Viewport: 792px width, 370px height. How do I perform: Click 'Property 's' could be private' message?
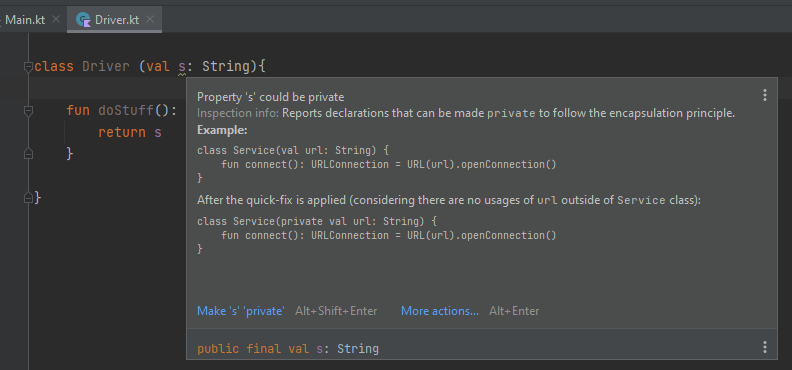[x=270, y=97]
